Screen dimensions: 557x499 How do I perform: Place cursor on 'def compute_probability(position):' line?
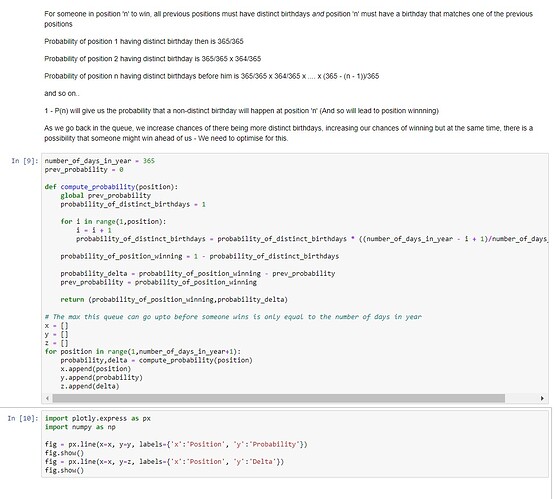pos(111,187)
